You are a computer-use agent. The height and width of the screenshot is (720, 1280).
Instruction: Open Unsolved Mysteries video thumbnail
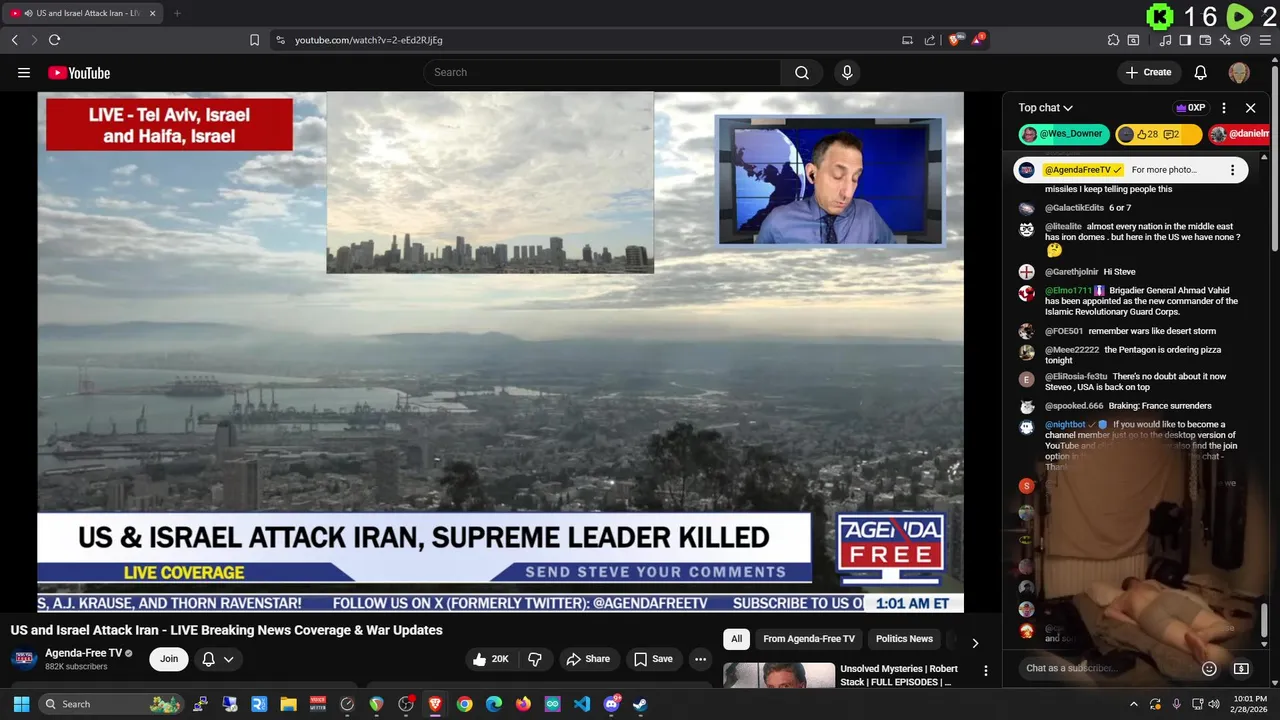[x=779, y=675]
